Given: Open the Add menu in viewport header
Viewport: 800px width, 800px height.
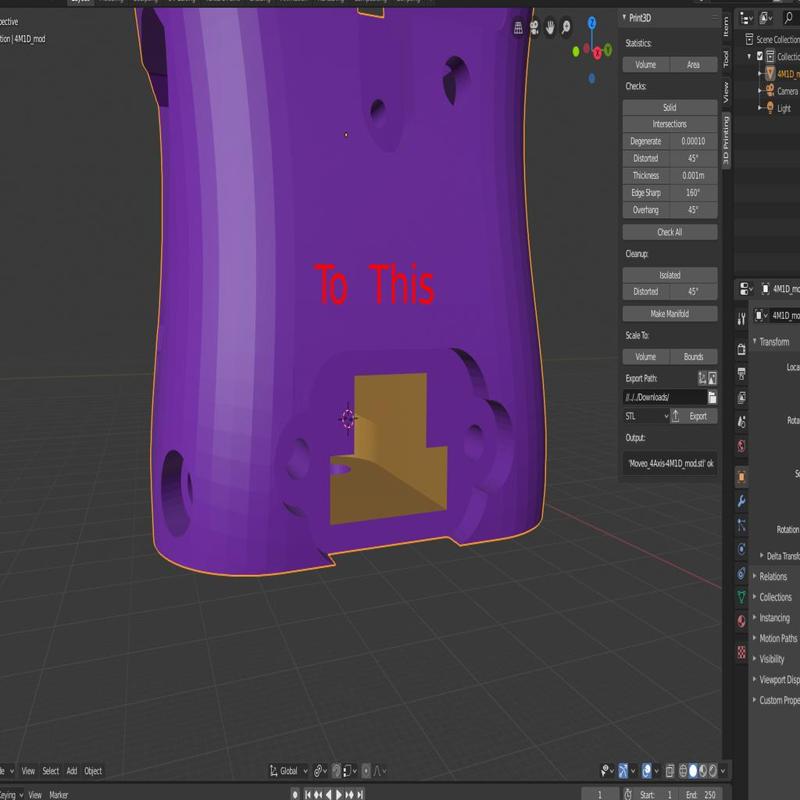Looking at the screenshot, I should [72, 770].
